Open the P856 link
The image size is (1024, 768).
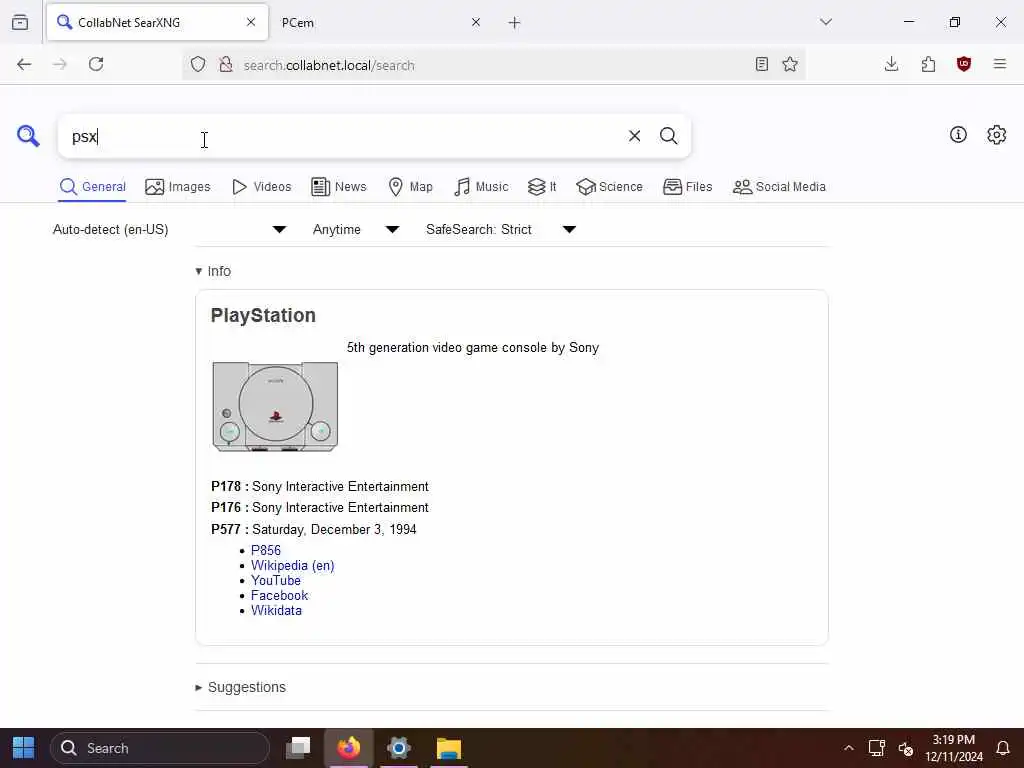[266, 551]
